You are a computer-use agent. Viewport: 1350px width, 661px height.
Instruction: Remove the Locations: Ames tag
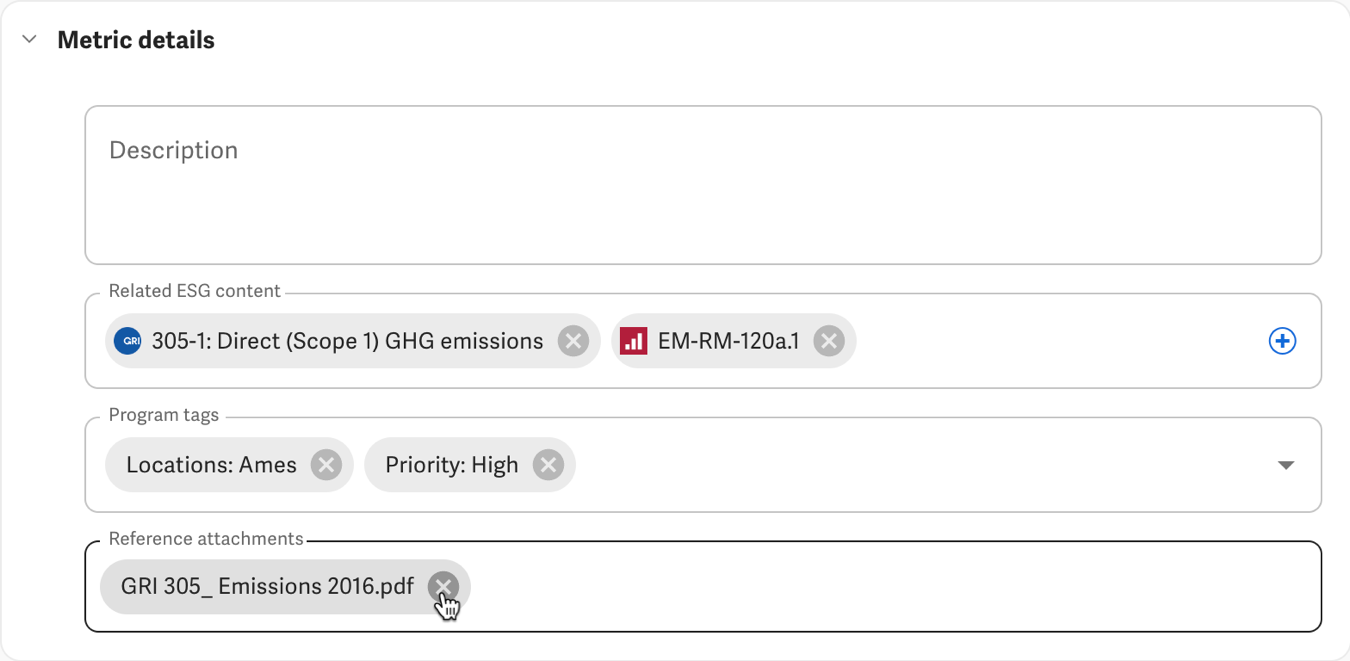coord(326,465)
